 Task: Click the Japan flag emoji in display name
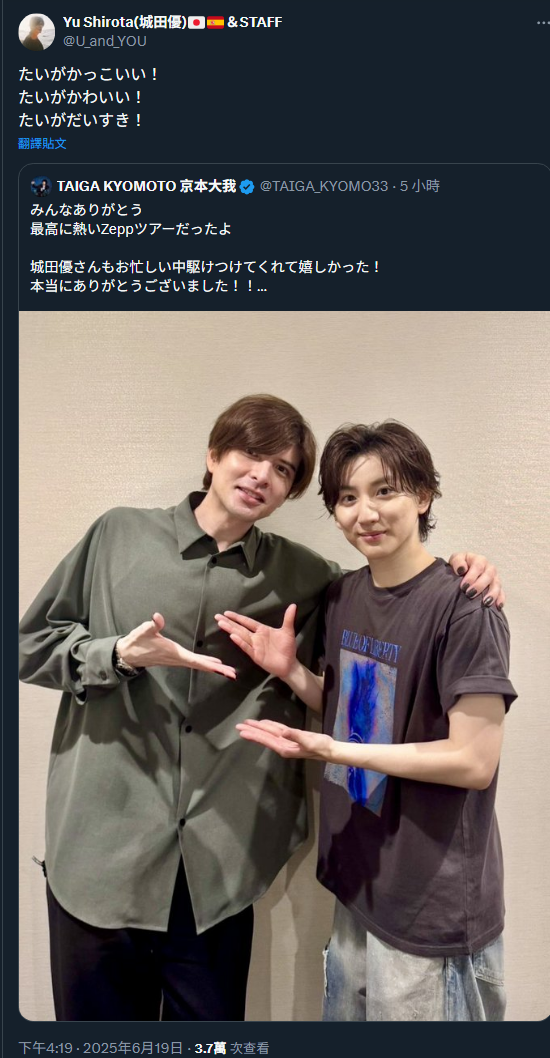(x=196, y=23)
